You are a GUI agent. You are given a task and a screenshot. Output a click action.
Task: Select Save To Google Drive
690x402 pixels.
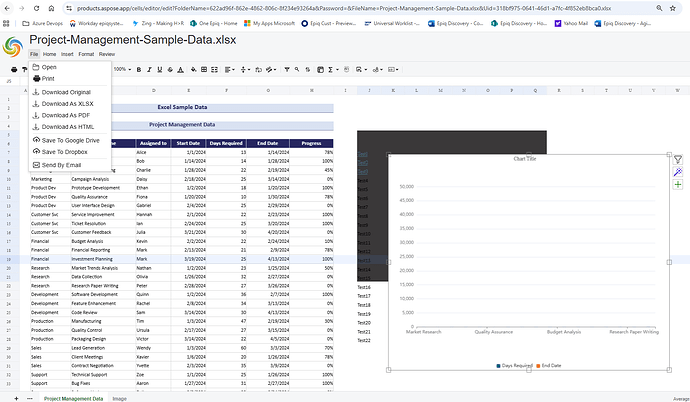coord(70,140)
